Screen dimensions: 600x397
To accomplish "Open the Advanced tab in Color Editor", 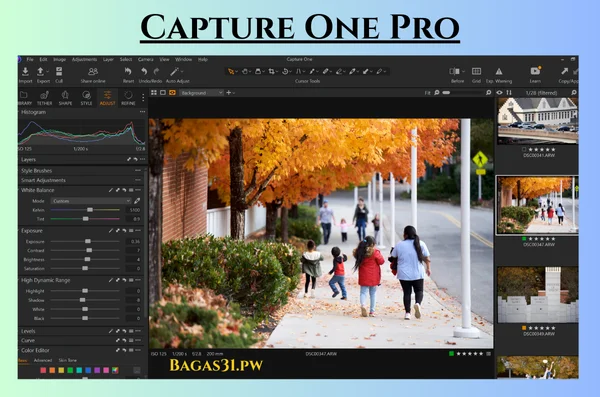I will click(x=43, y=360).
